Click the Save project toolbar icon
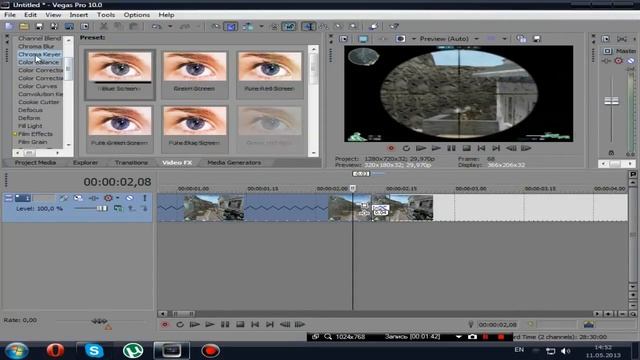640x360 pixels. click(x=39, y=27)
